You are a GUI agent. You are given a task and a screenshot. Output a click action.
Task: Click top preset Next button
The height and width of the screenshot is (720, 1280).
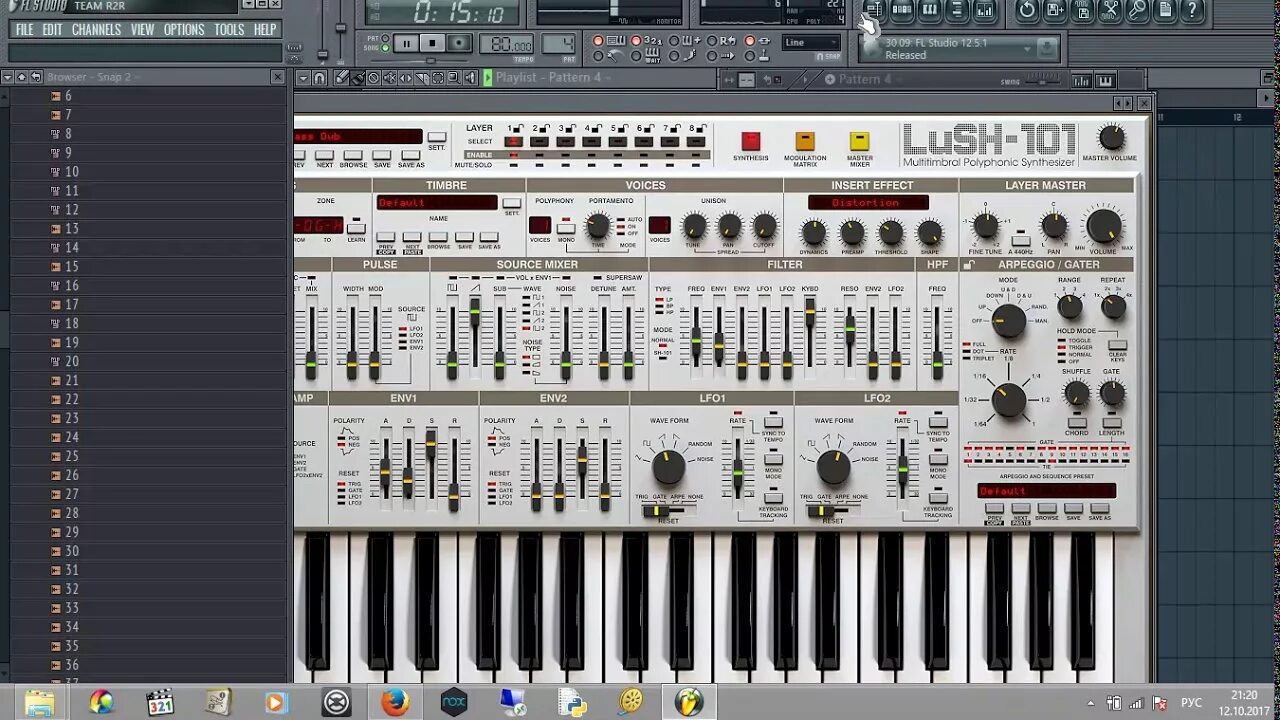click(324, 156)
